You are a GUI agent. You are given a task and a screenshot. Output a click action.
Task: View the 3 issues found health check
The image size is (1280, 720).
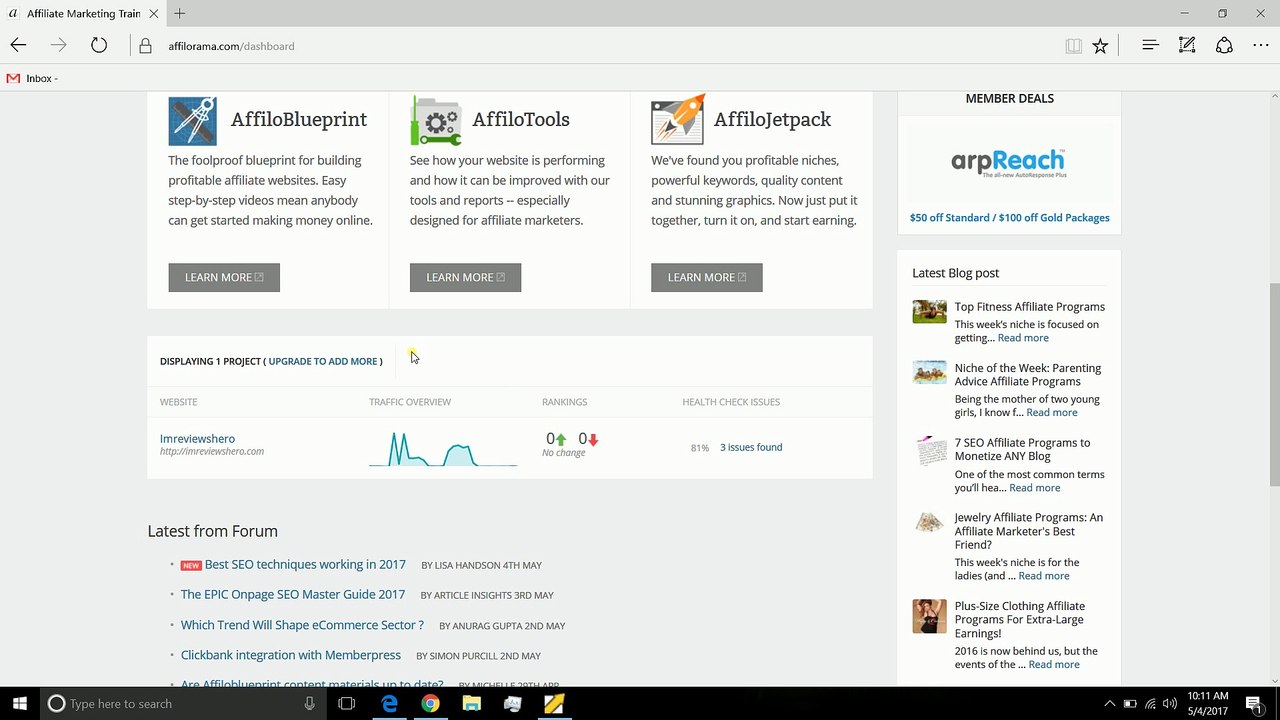tap(751, 447)
